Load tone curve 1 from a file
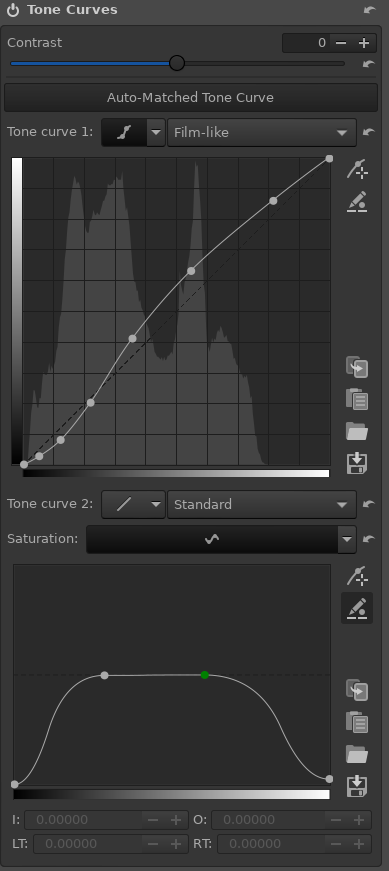The height and width of the screenshot is (871, 389). 357,431
